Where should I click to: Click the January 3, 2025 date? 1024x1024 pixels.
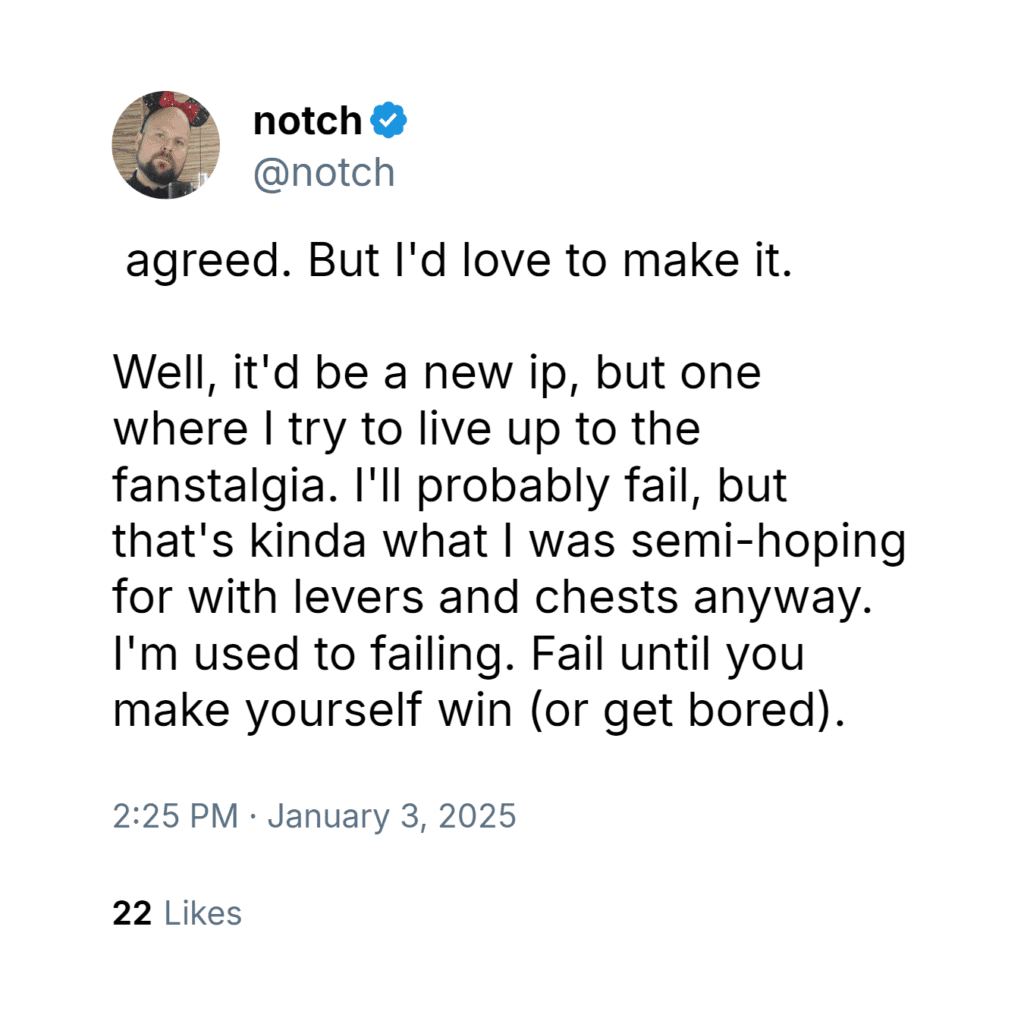(391, 816)
